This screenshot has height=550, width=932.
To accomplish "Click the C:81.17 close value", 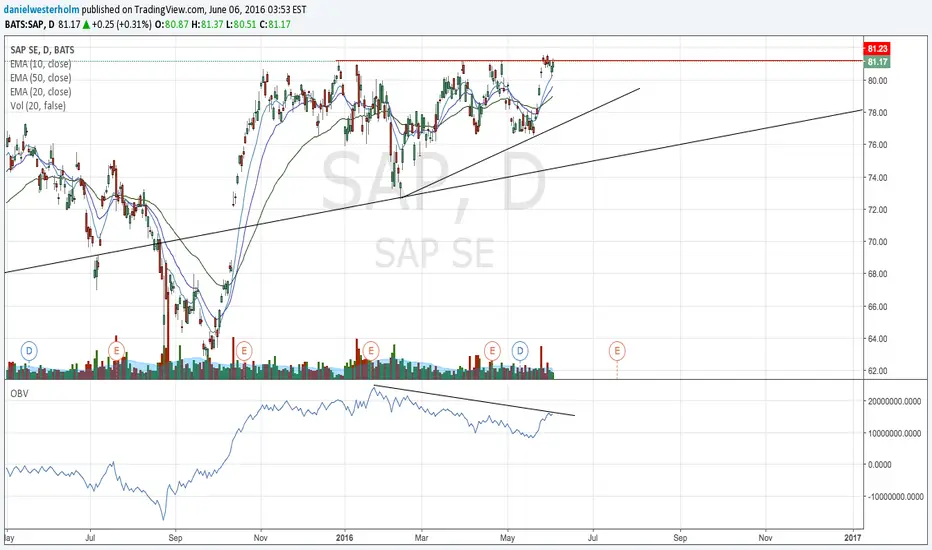I will [x=275, y=24].
